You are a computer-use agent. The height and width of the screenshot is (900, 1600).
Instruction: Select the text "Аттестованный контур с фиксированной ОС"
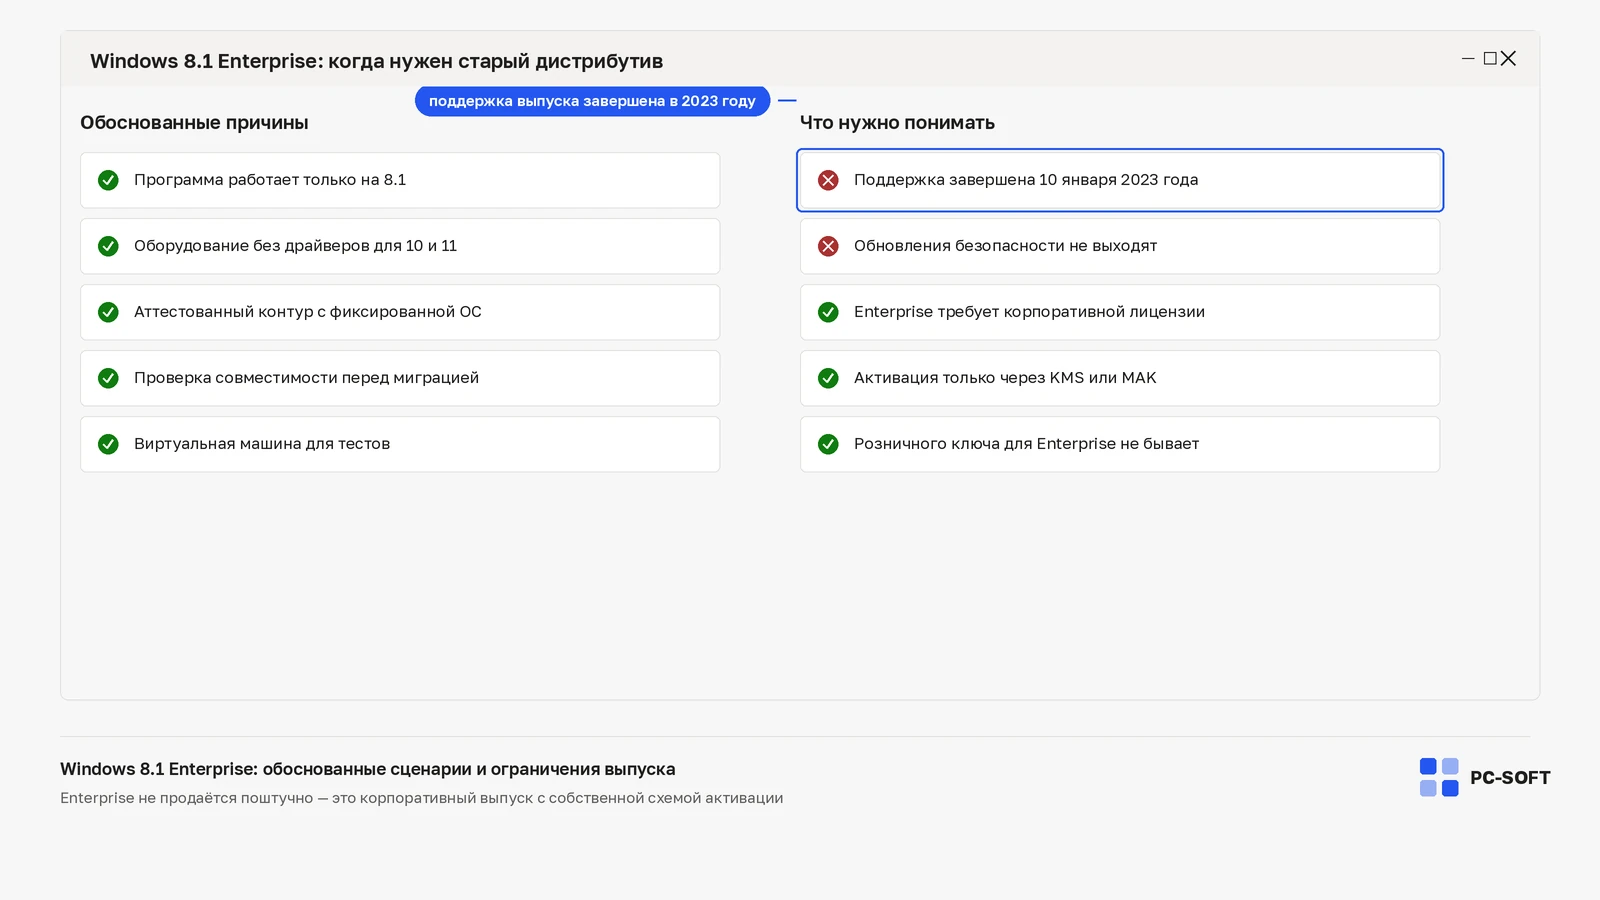(308, 312)
